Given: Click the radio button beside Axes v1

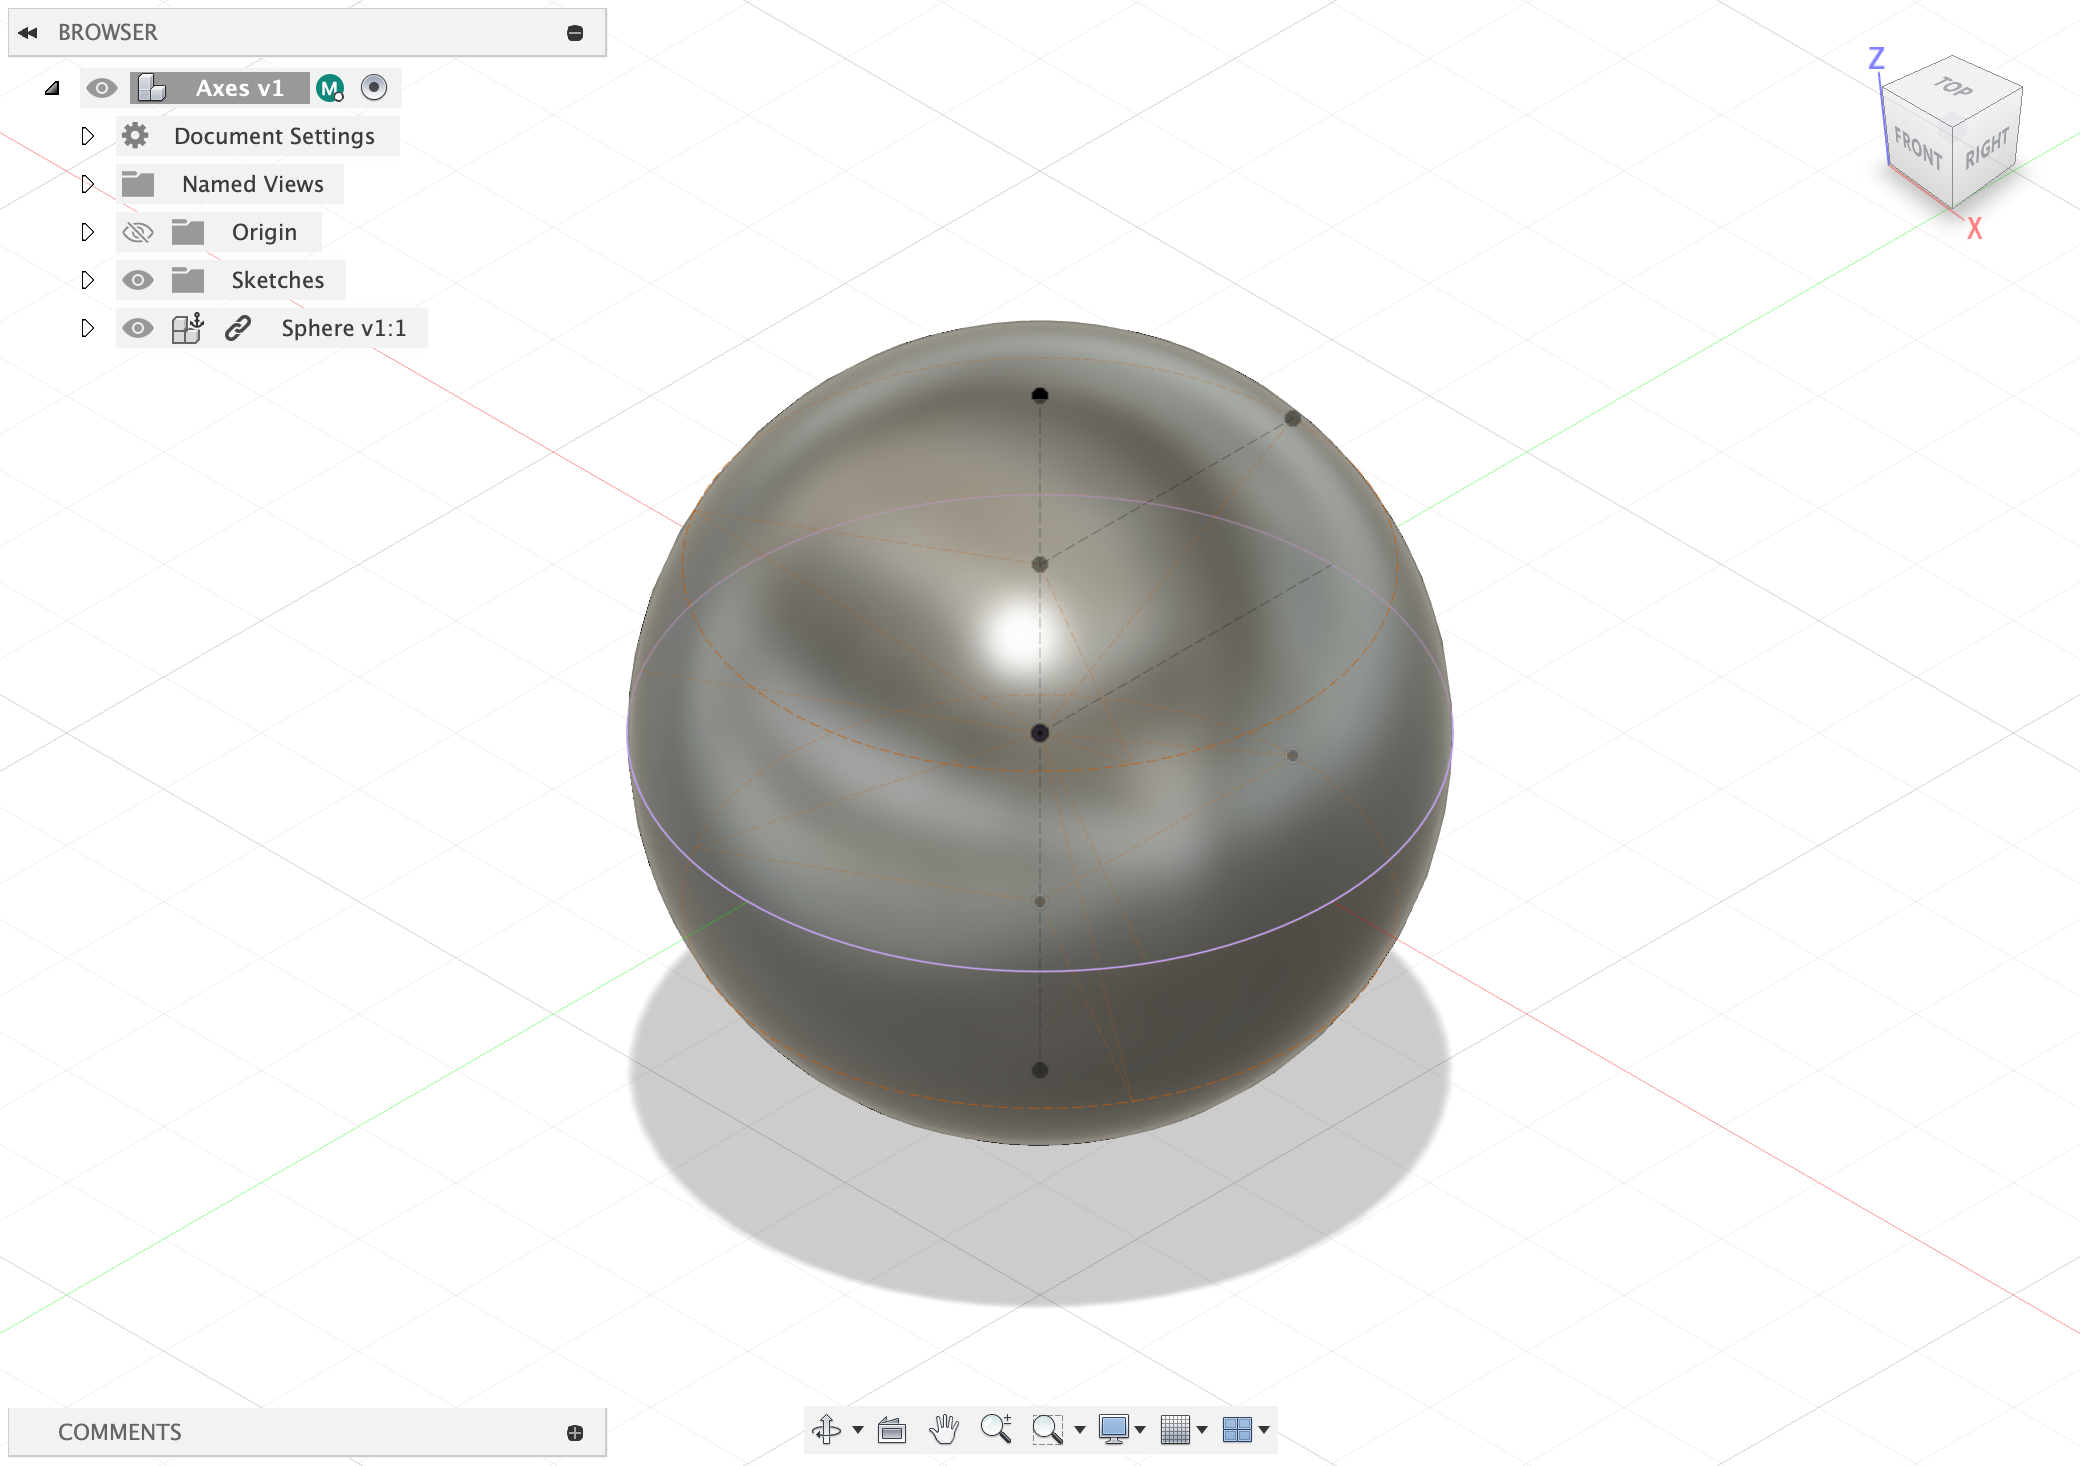Looking at the screenshot, I should tap(373, 88).
